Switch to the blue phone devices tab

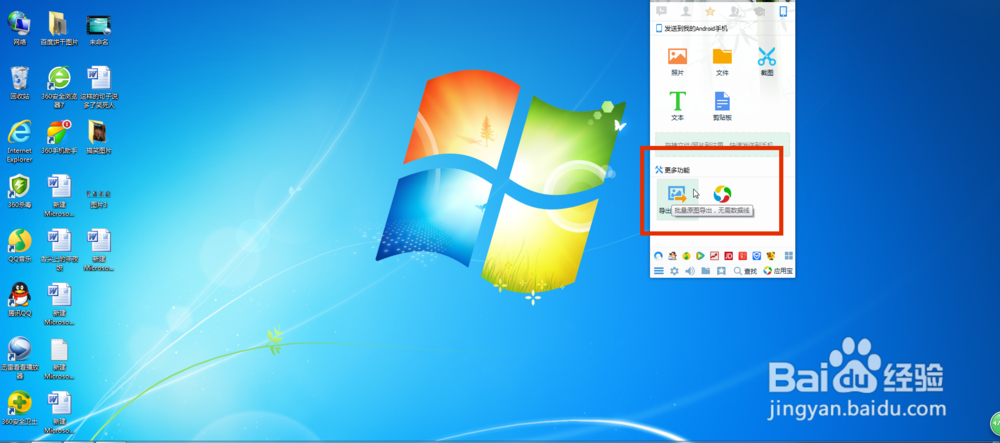783,11
